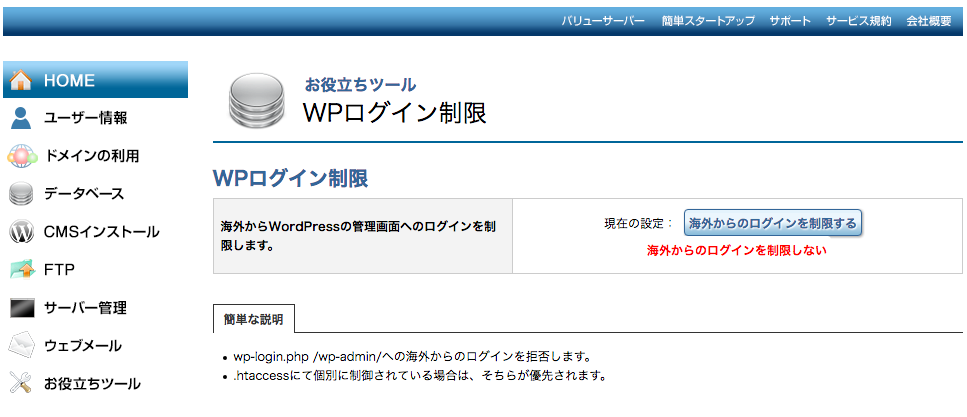Open the CMSインストール sidebar menu label

101,232
